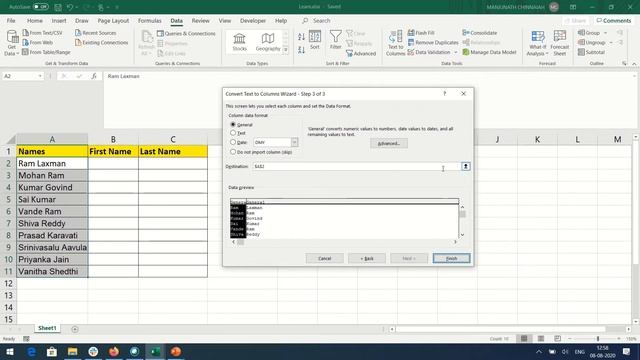This screenshot has height=360, width=640.
Task: Open What-If Analysis dropdown
Action: 536,43
